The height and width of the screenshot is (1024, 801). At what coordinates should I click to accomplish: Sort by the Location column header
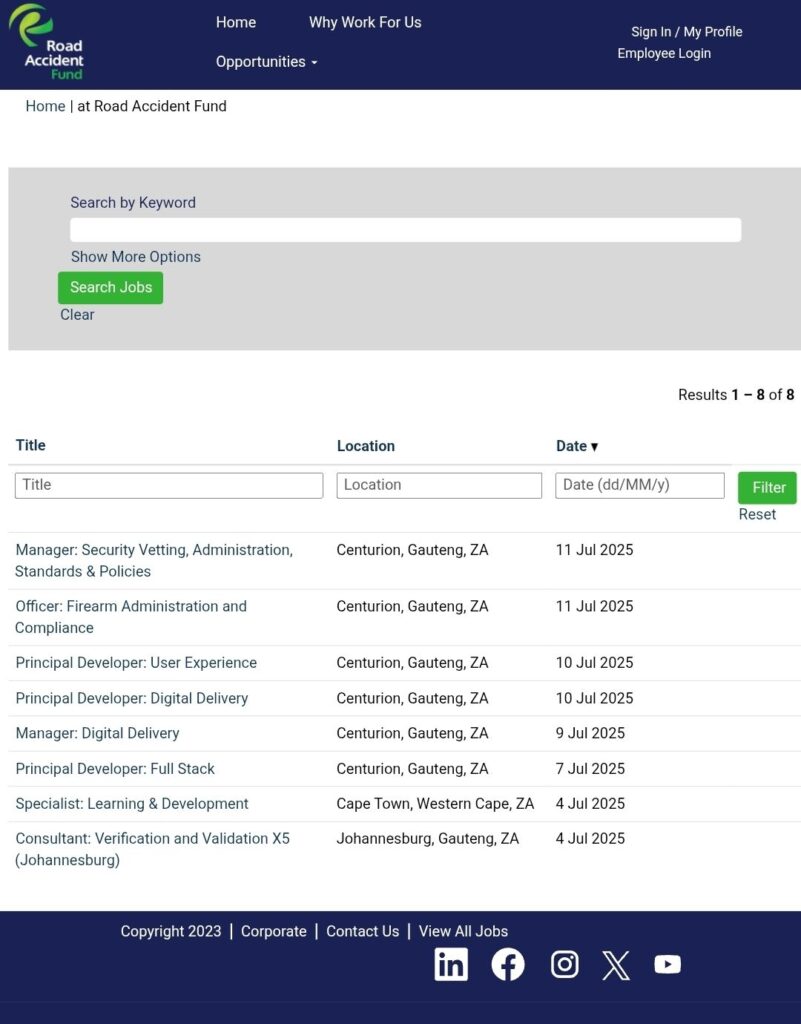point(366,446)
